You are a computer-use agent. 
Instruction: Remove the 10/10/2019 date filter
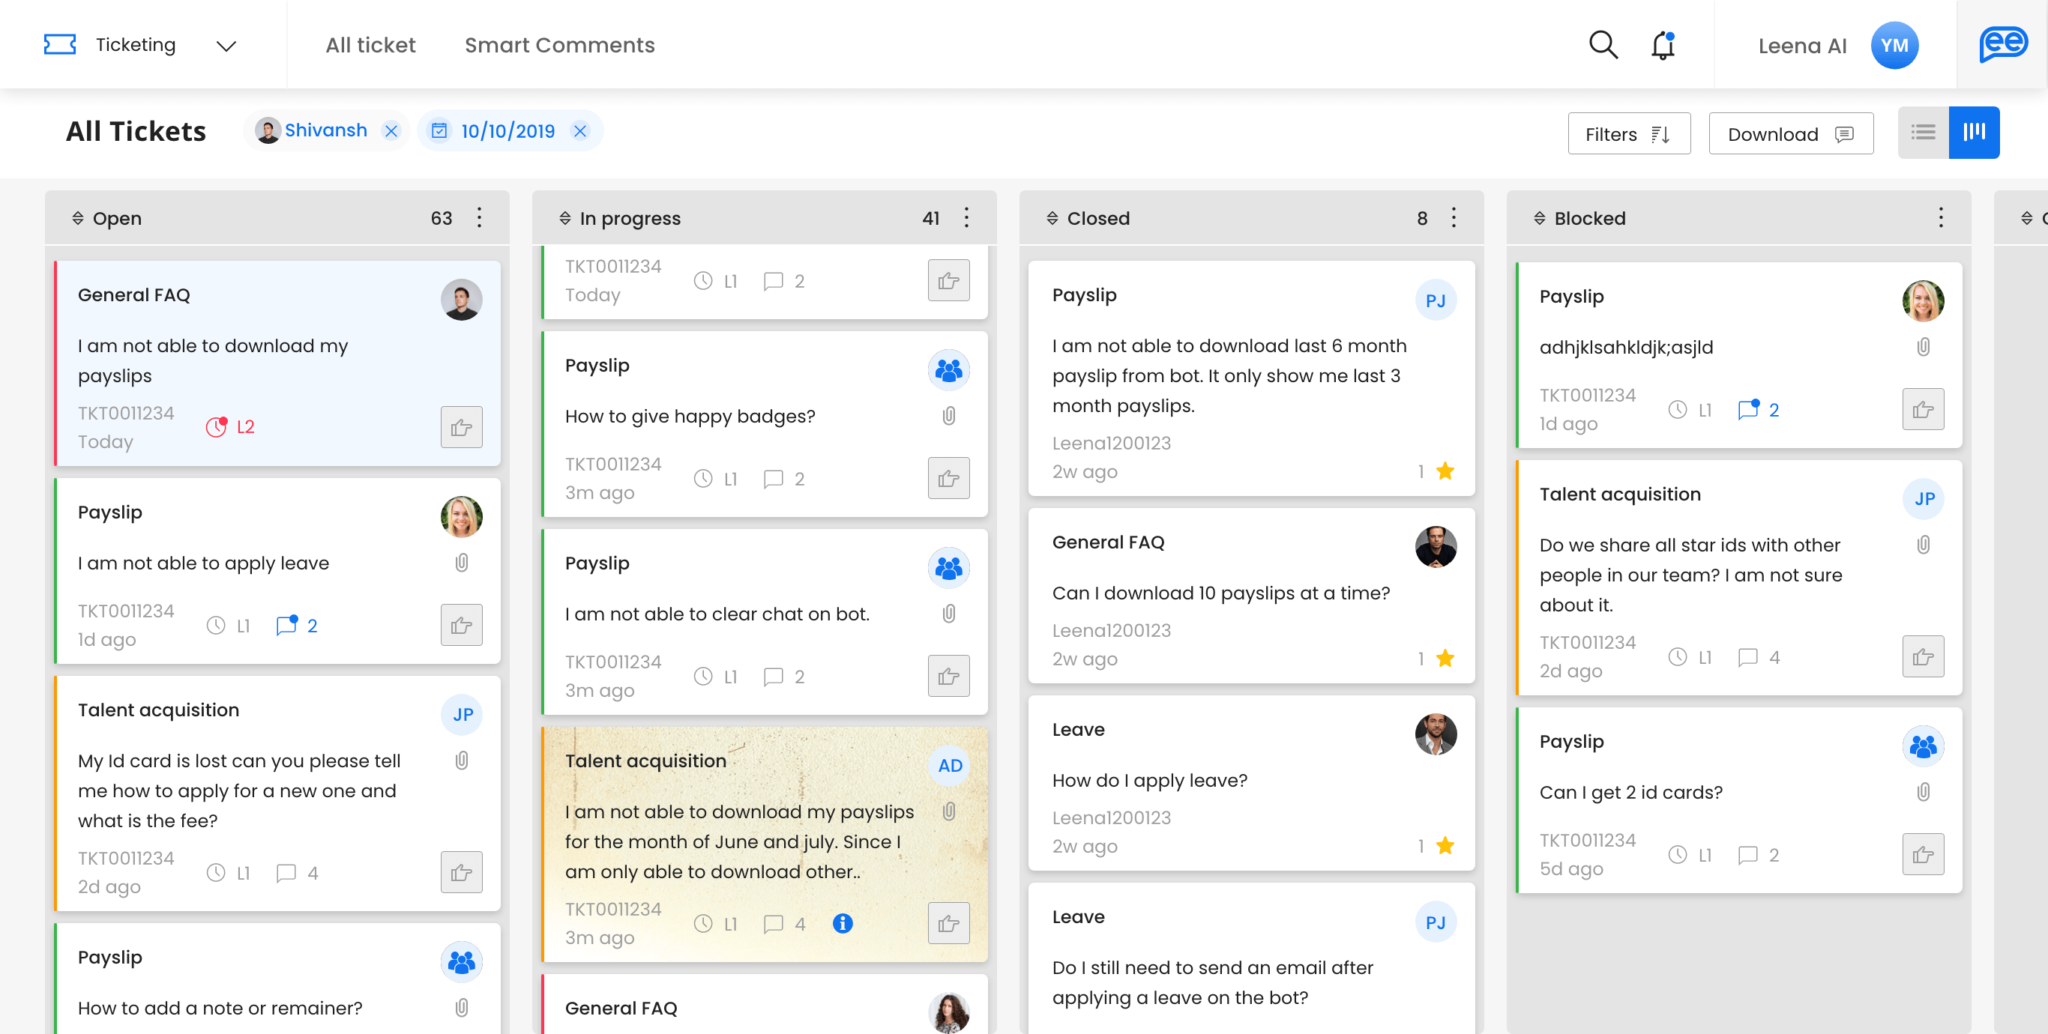click(x=580, y=131)
